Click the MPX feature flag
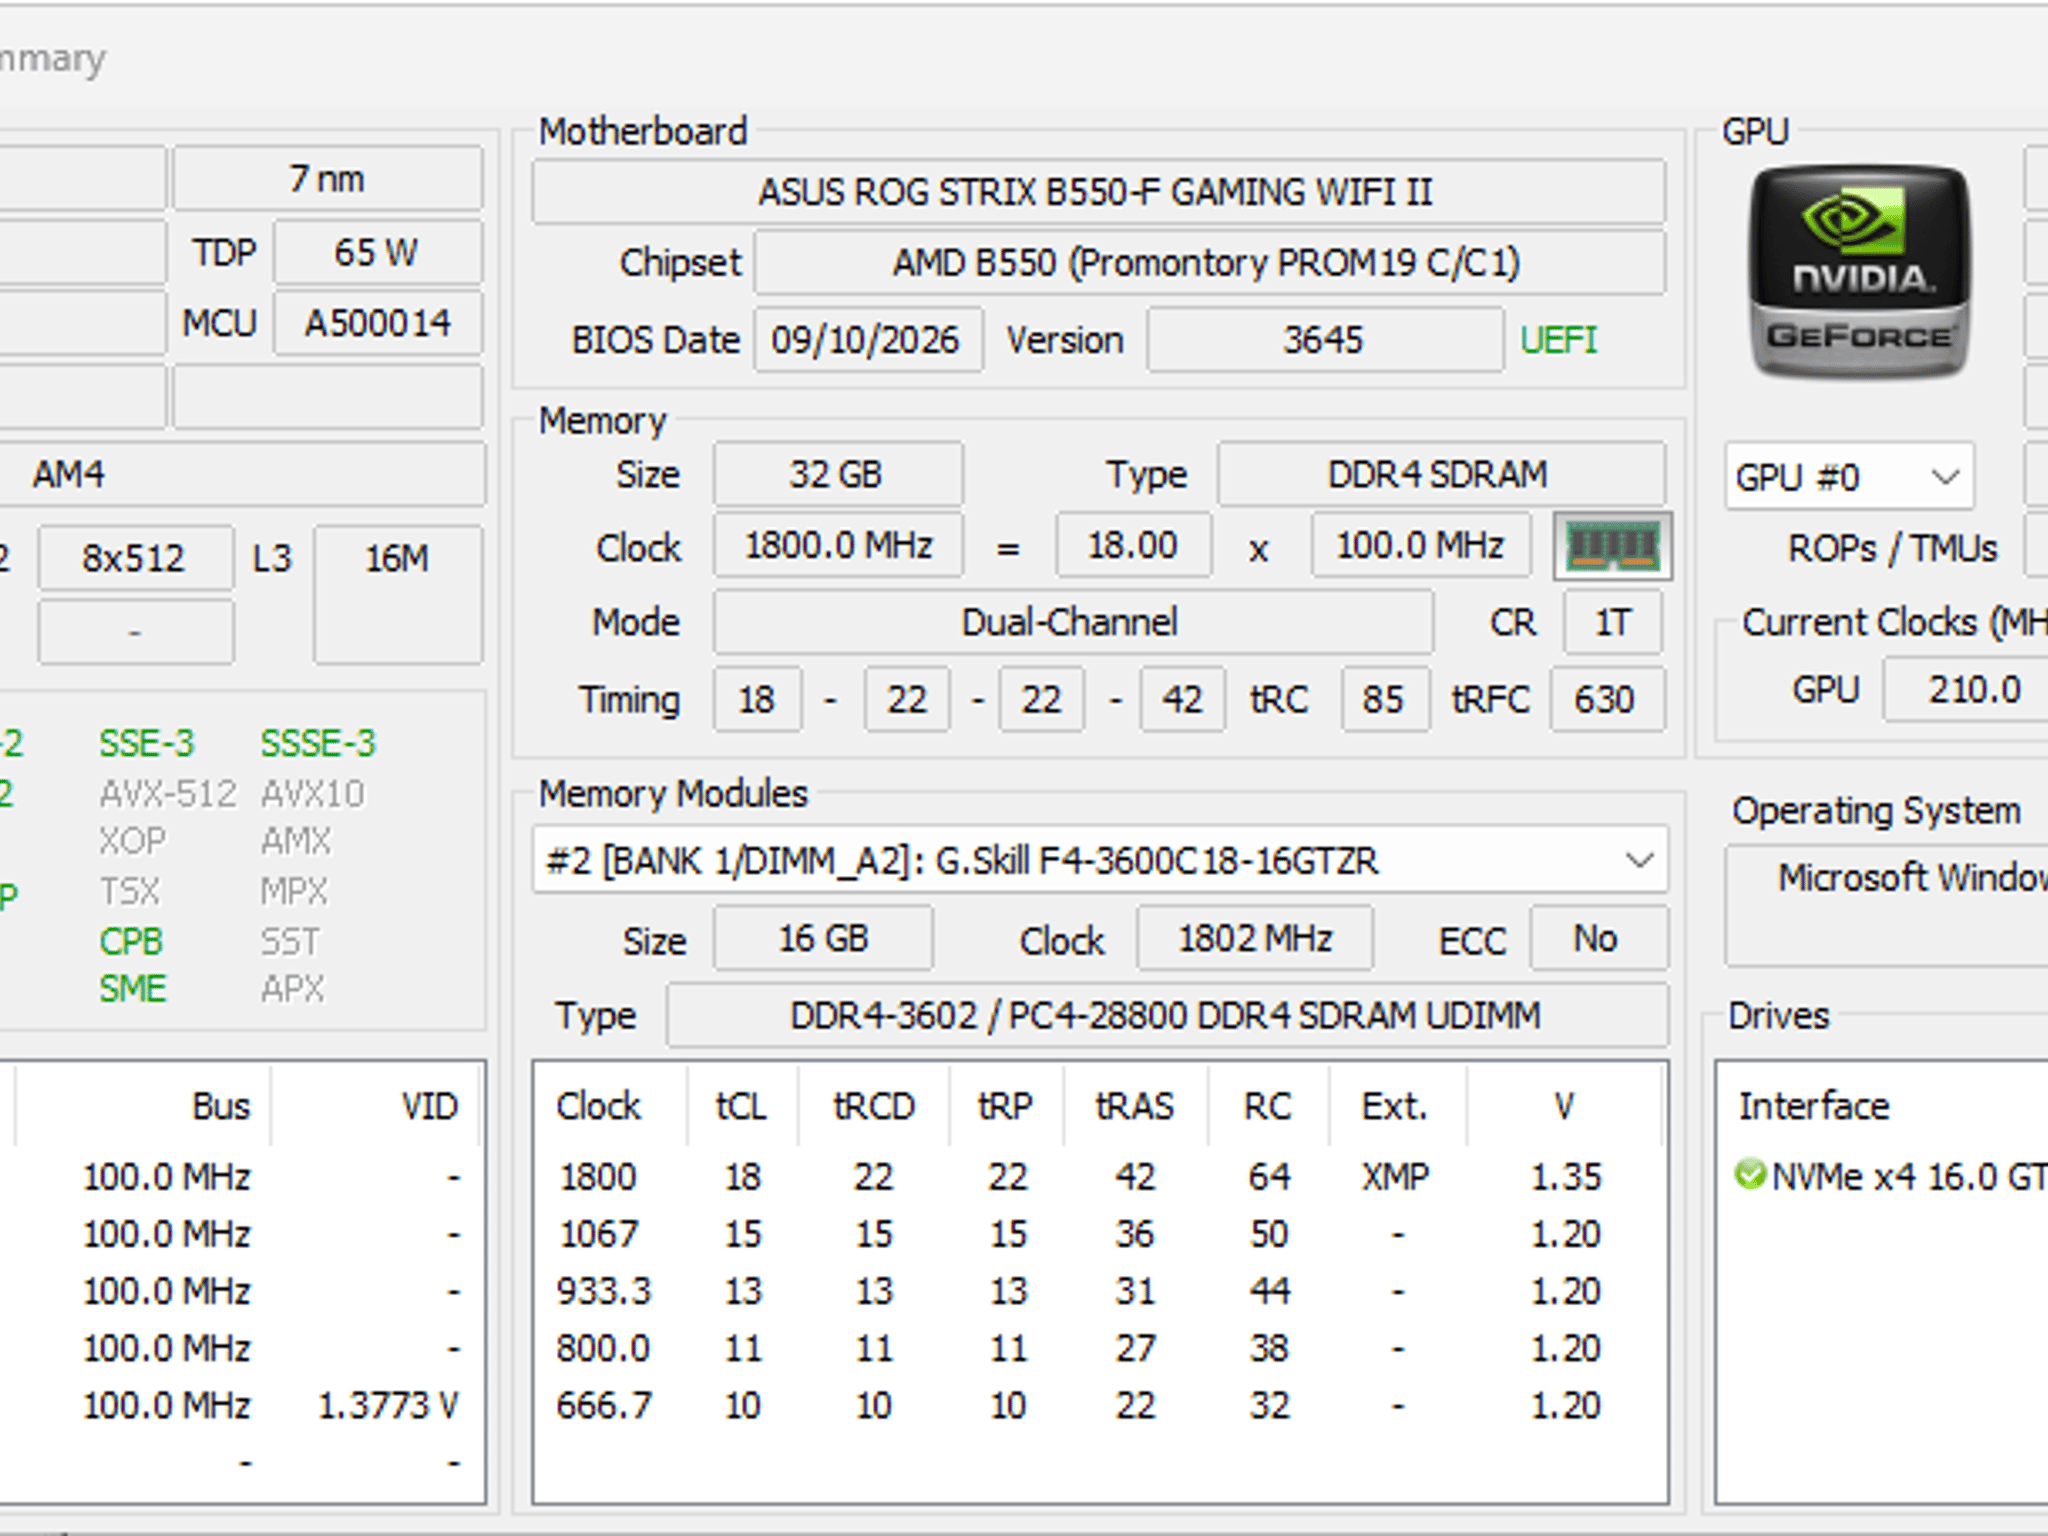Viewport: 2048px width, 1536px height. tap(294, 891)
